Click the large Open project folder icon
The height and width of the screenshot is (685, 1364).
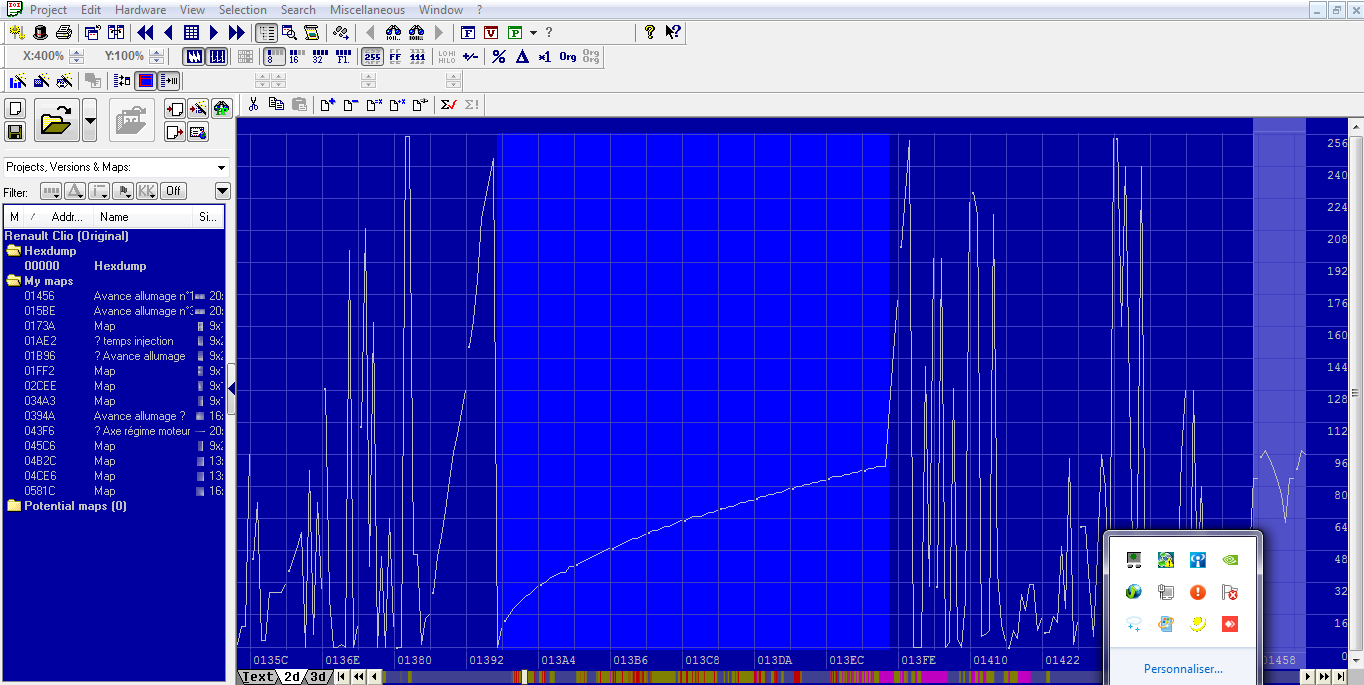pos(57,121)
